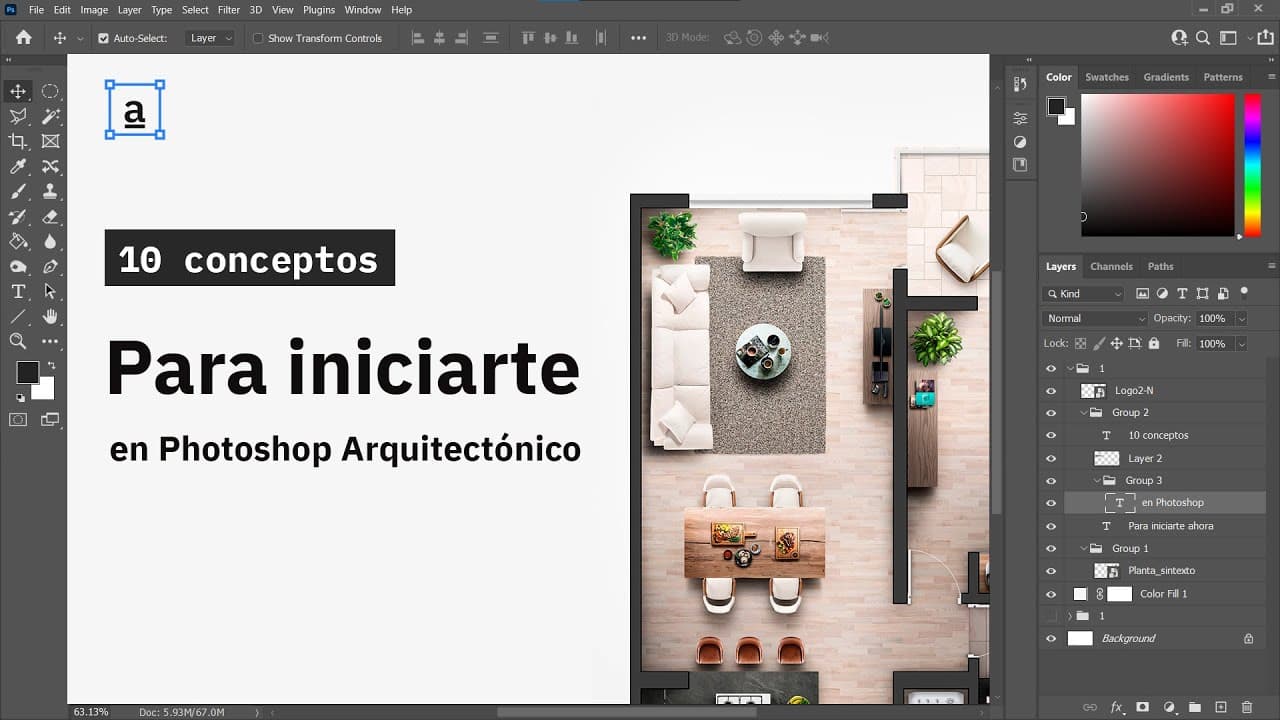Select the Blur drop tool
The height and width of the screenshot is (720, 1280).
click(50, 241)
